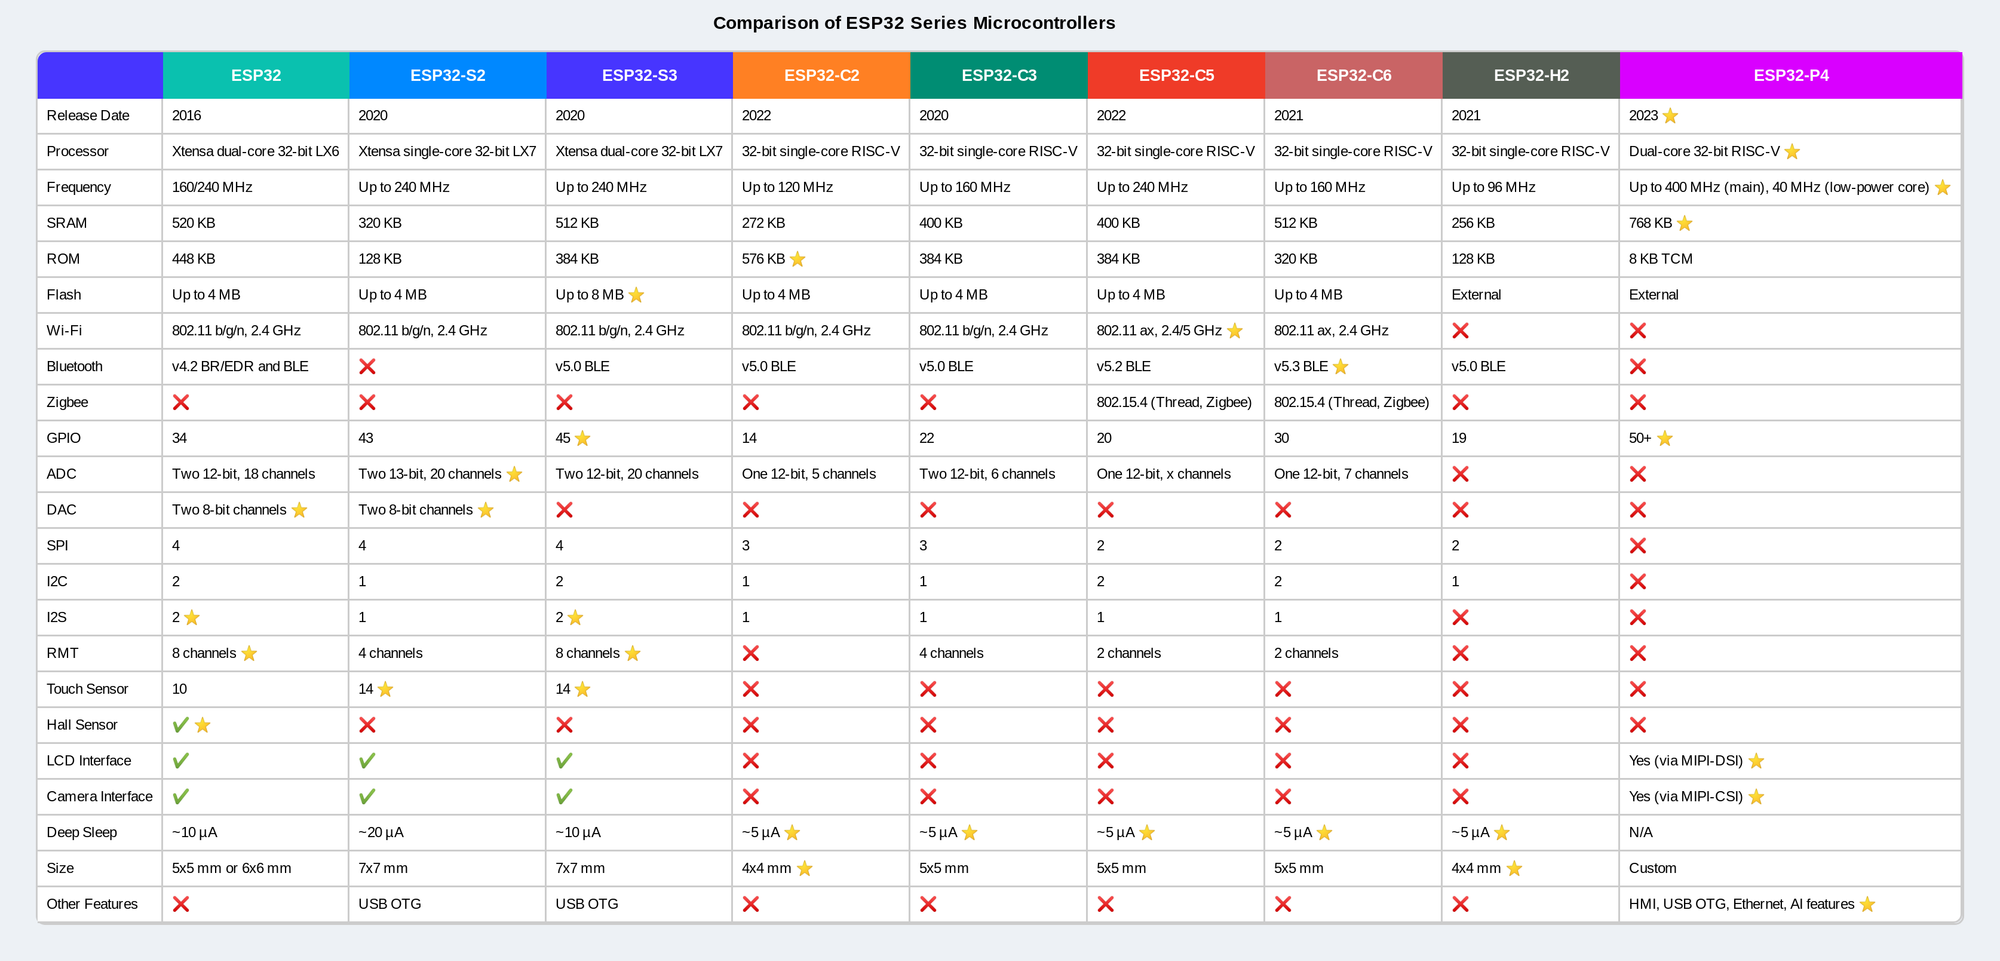Click the ESP32-P4 magenta column header

coord(1790,75)
